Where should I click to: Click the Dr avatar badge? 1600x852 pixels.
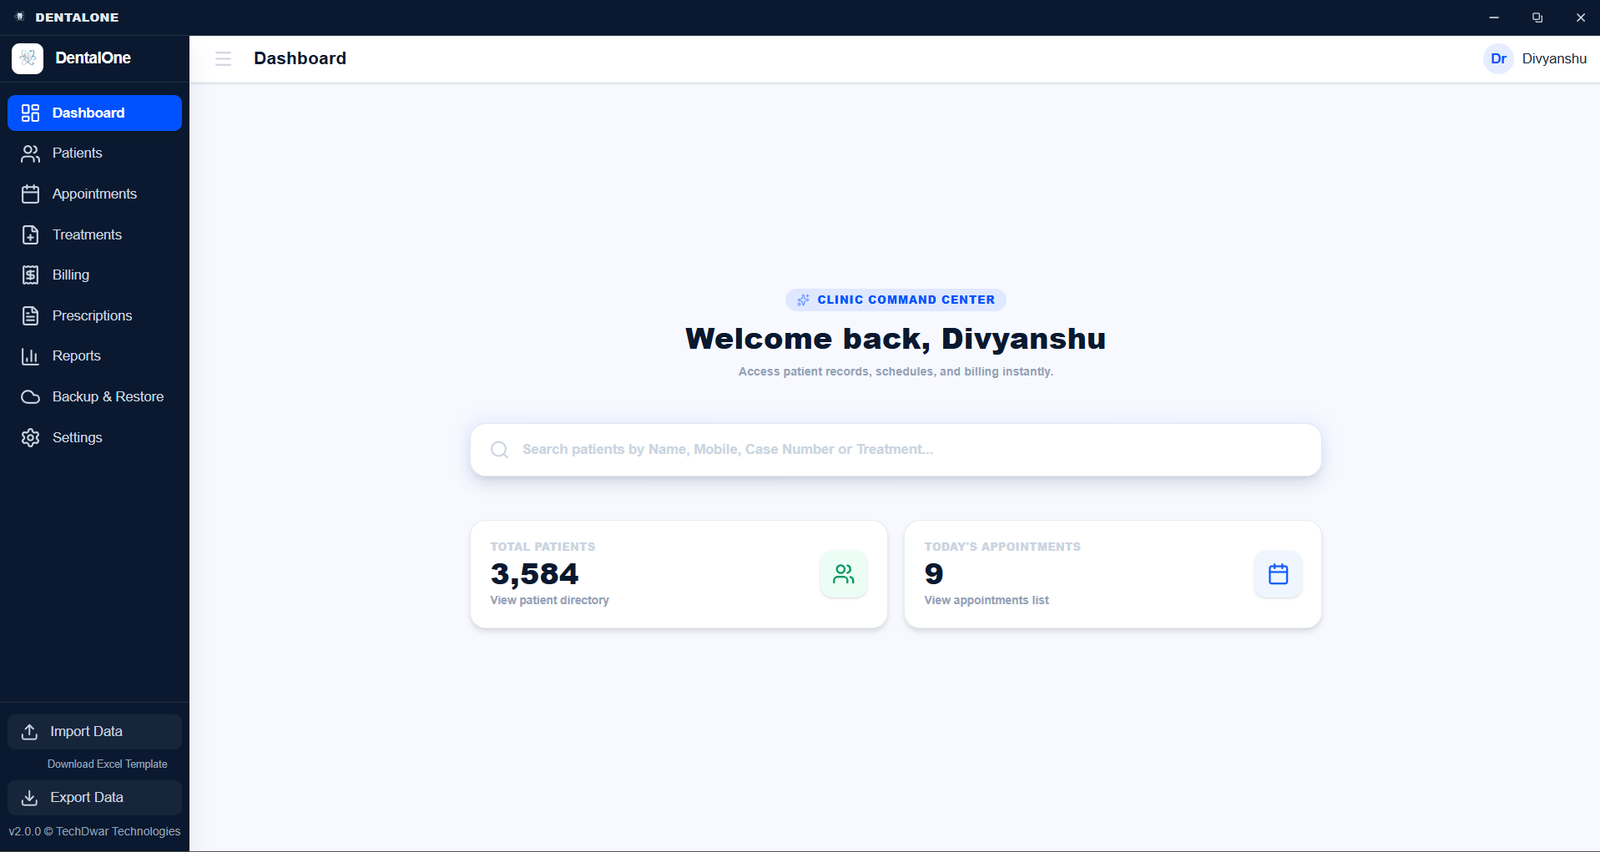(1498, 59)
